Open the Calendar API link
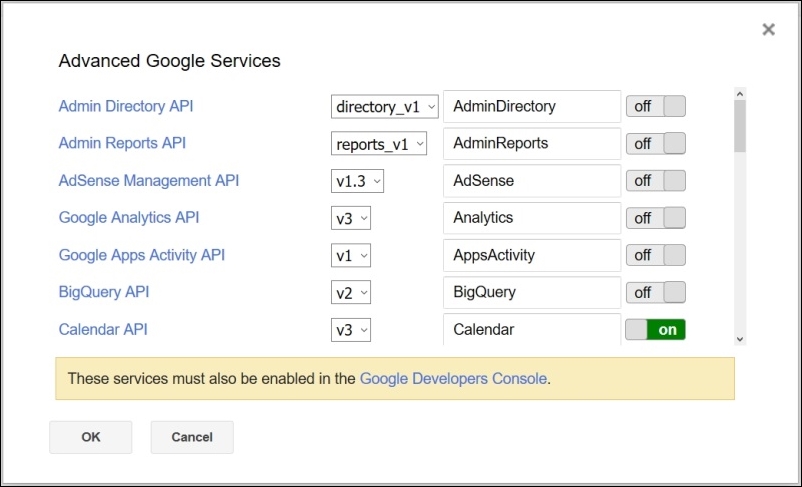 103,329
